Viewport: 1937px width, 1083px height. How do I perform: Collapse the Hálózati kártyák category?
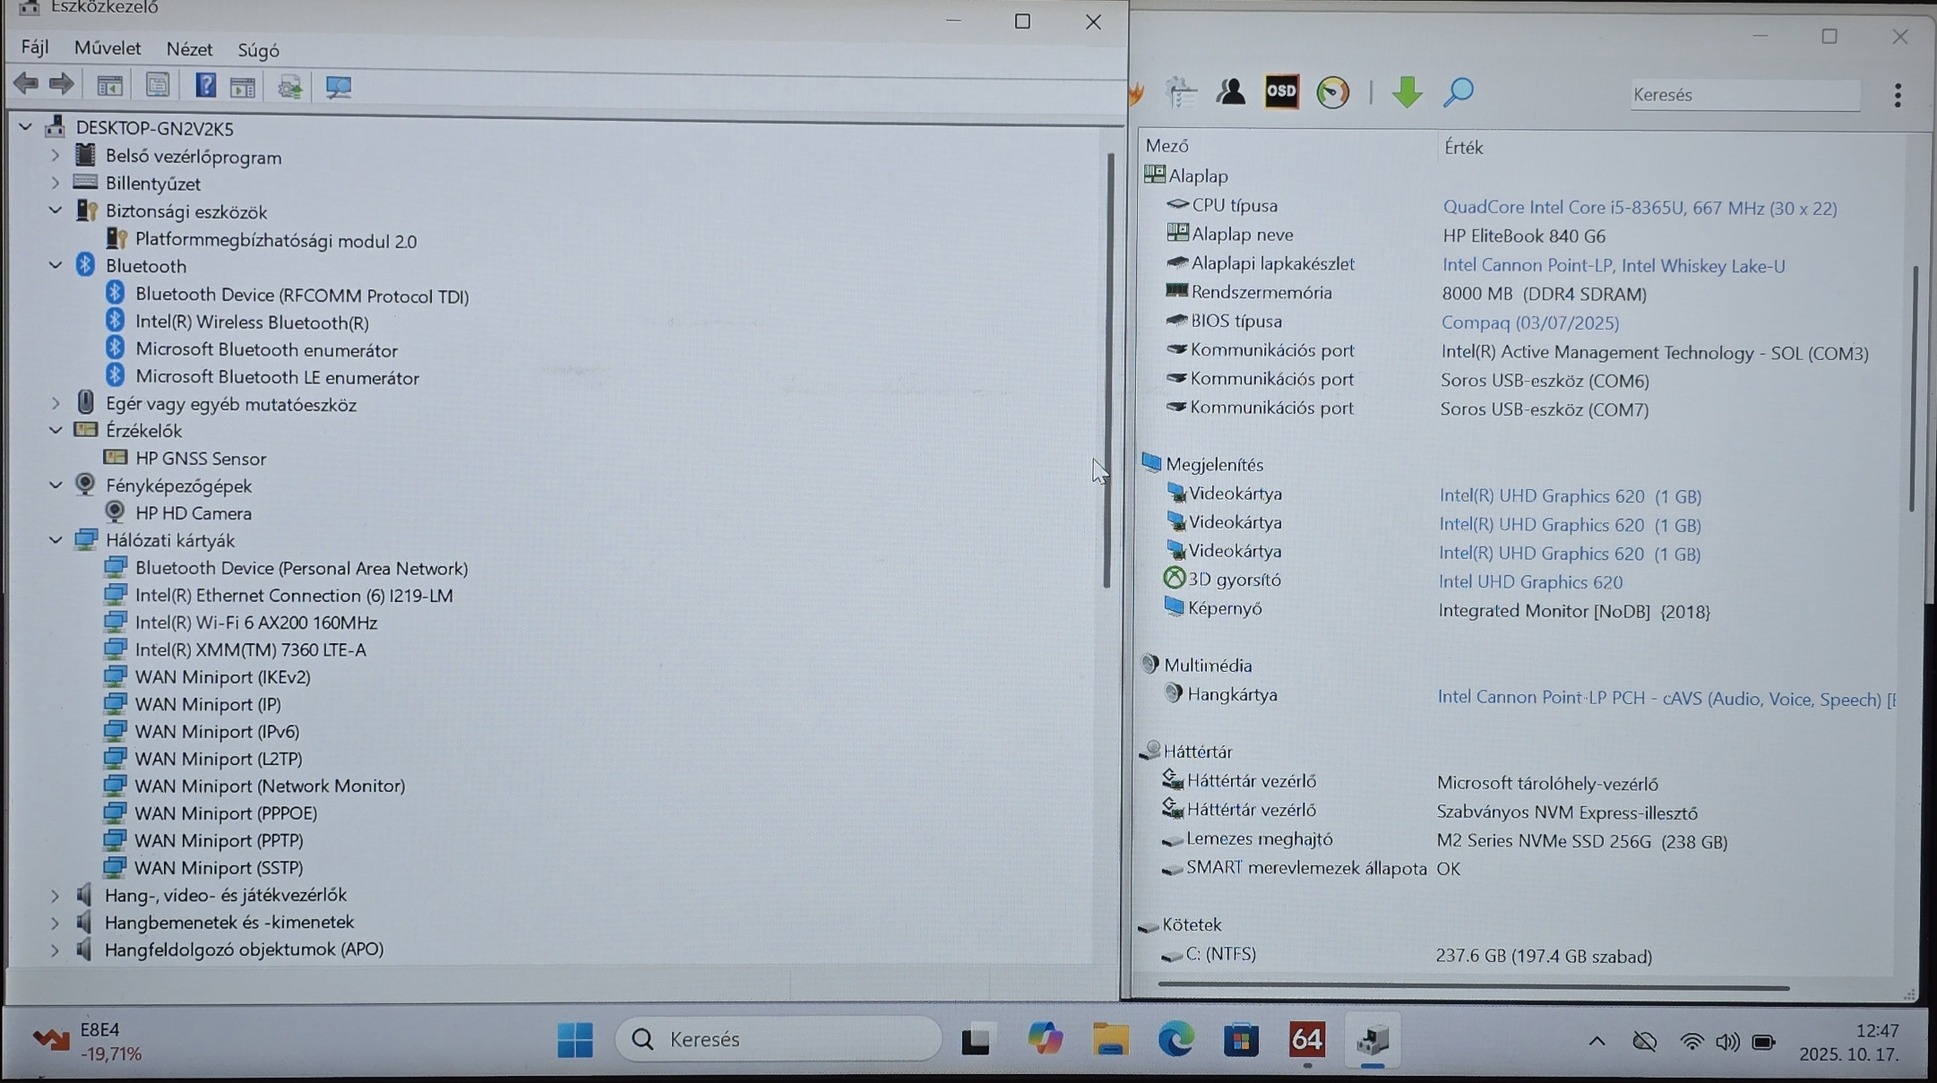tap(56, 540)
